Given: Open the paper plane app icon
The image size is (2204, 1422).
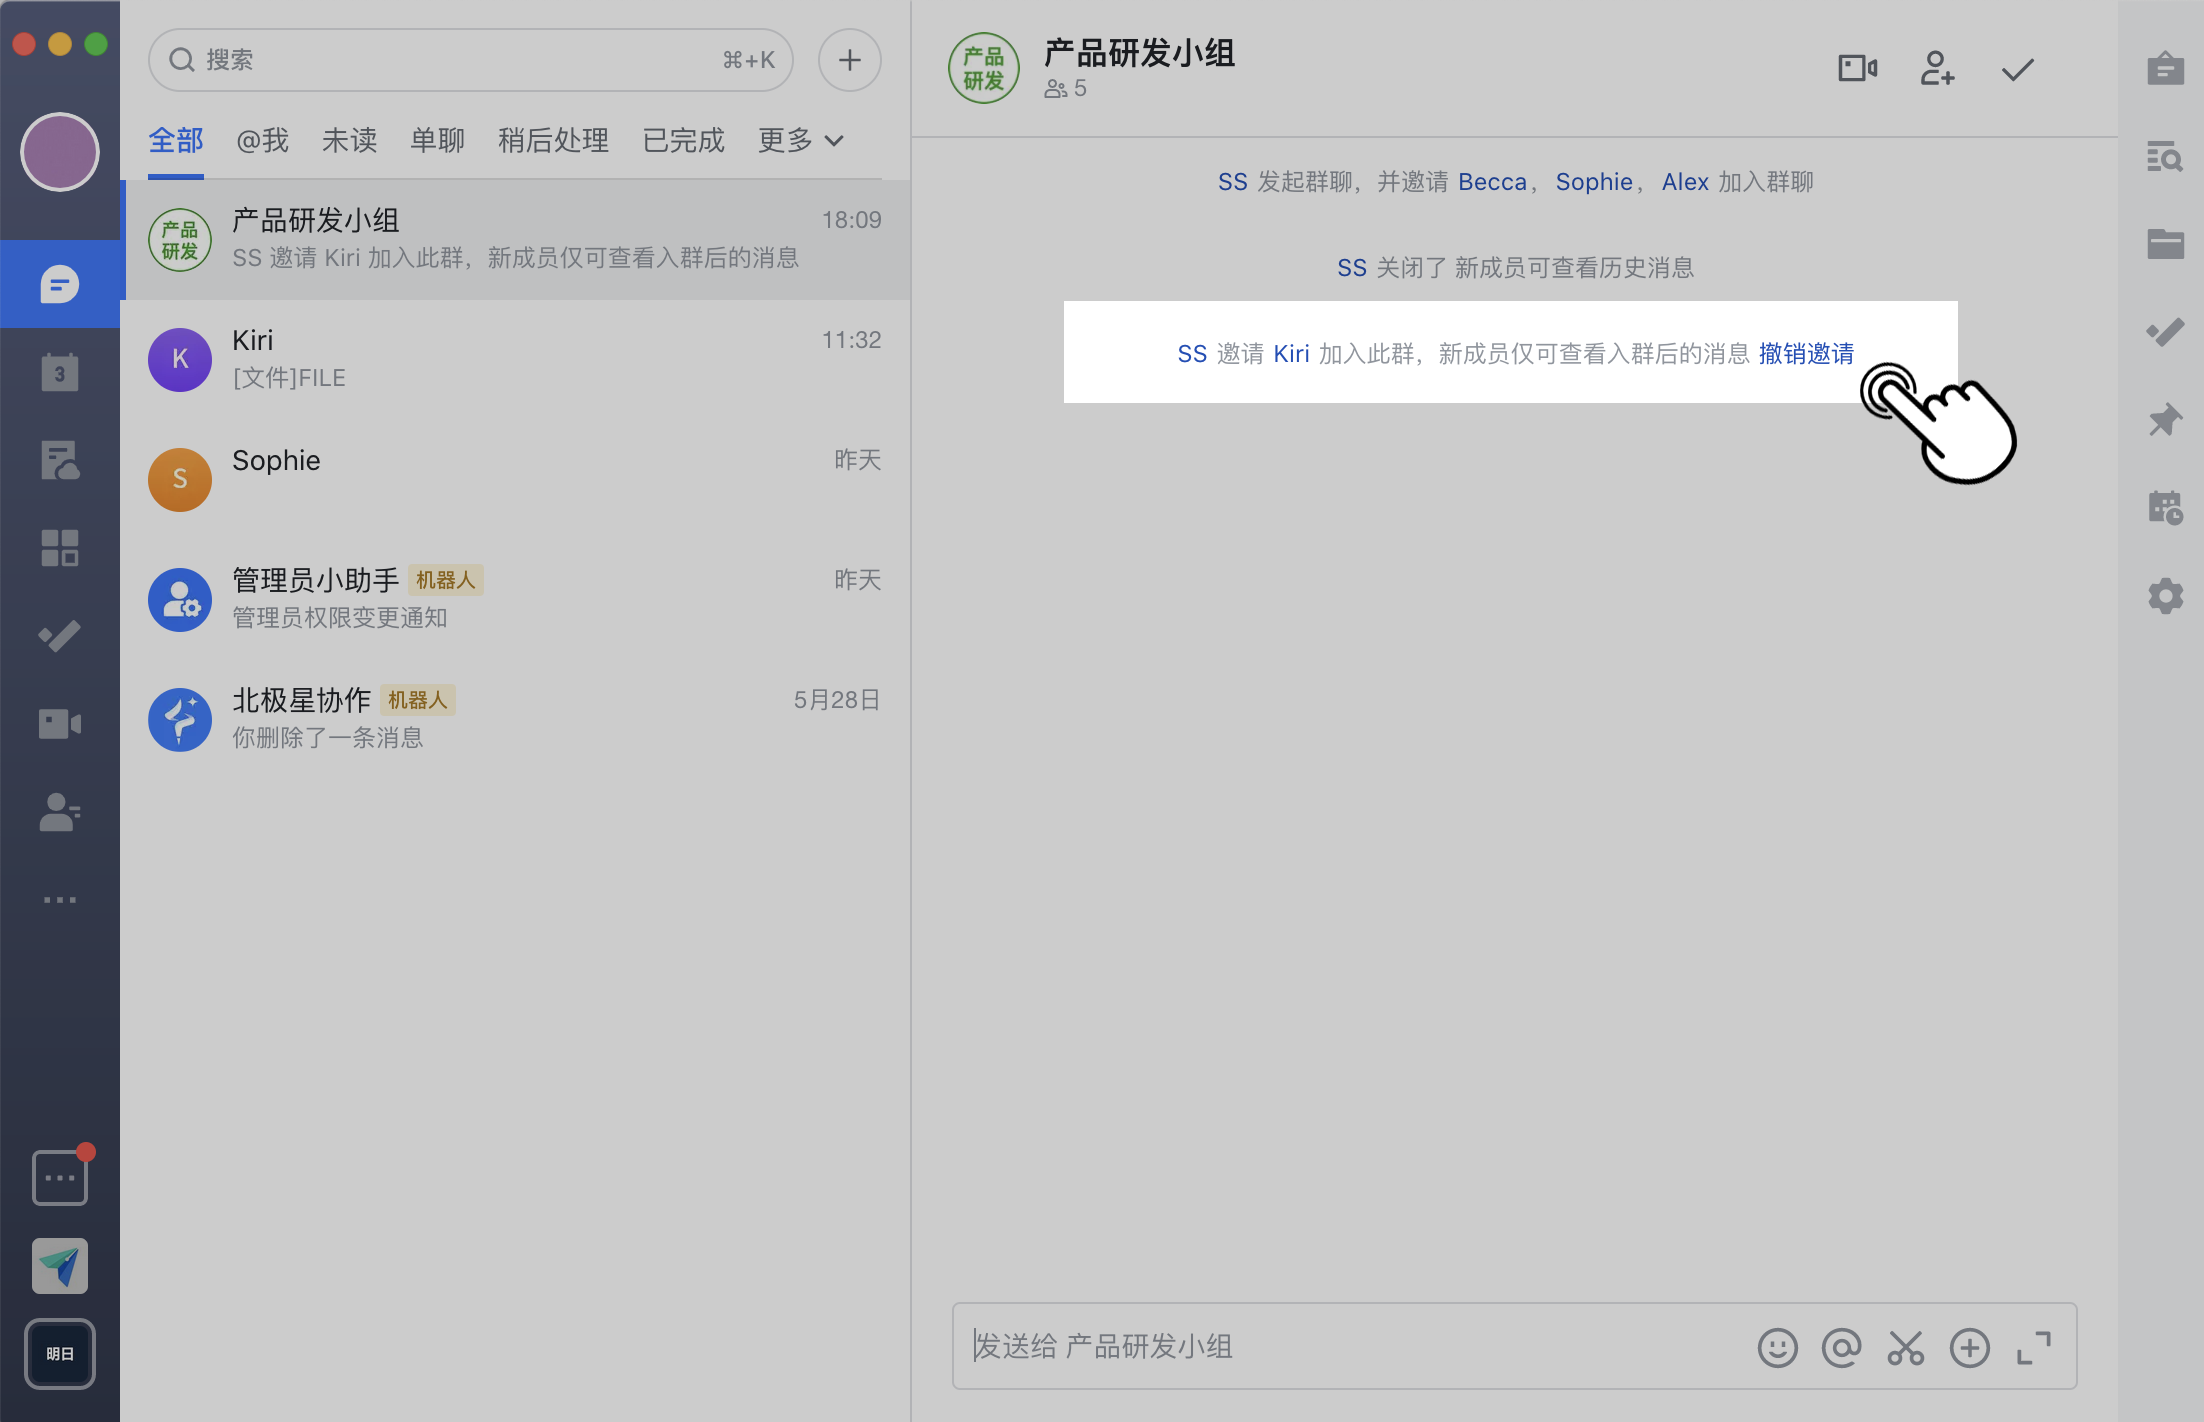Looking at the screenshot, I should pos(60,1266).
